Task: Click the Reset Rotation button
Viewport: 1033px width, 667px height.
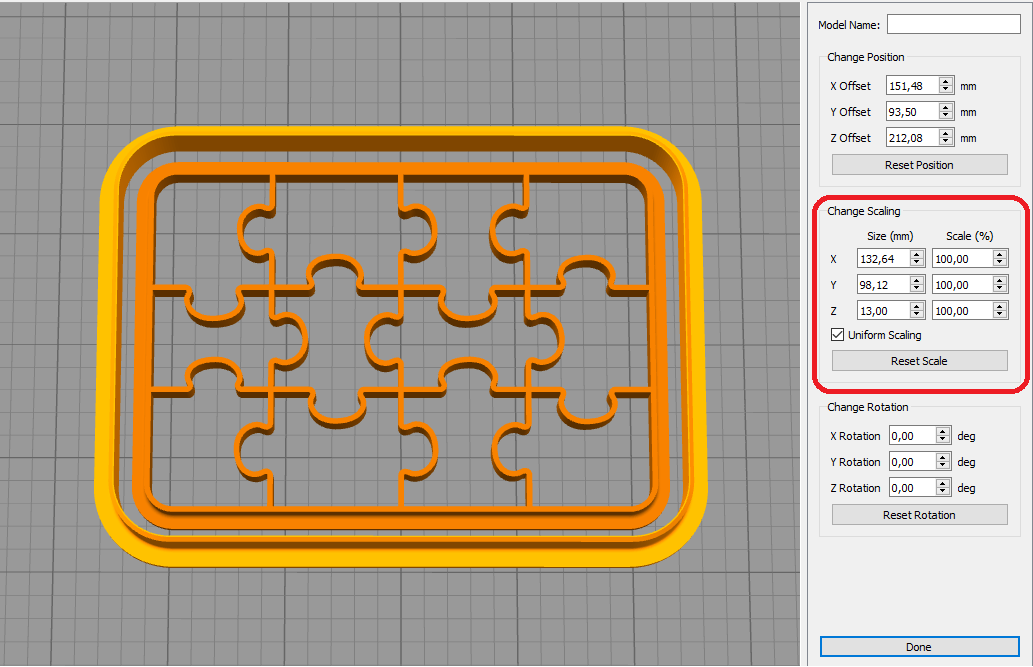Action: point(919,515)
